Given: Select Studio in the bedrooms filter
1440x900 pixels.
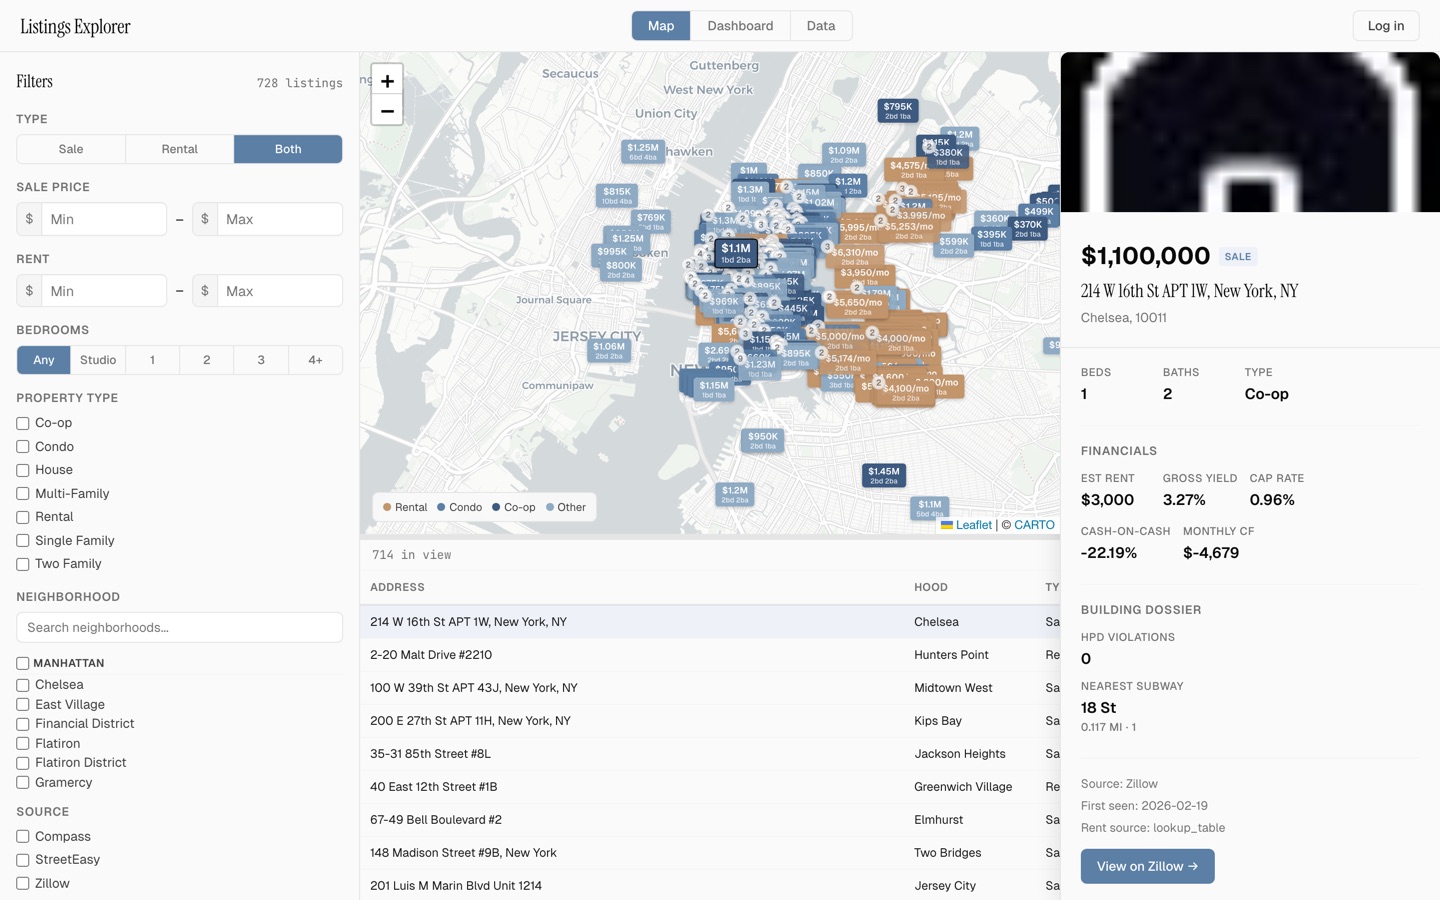Looking at the screenshot, I should coord(97,360).
